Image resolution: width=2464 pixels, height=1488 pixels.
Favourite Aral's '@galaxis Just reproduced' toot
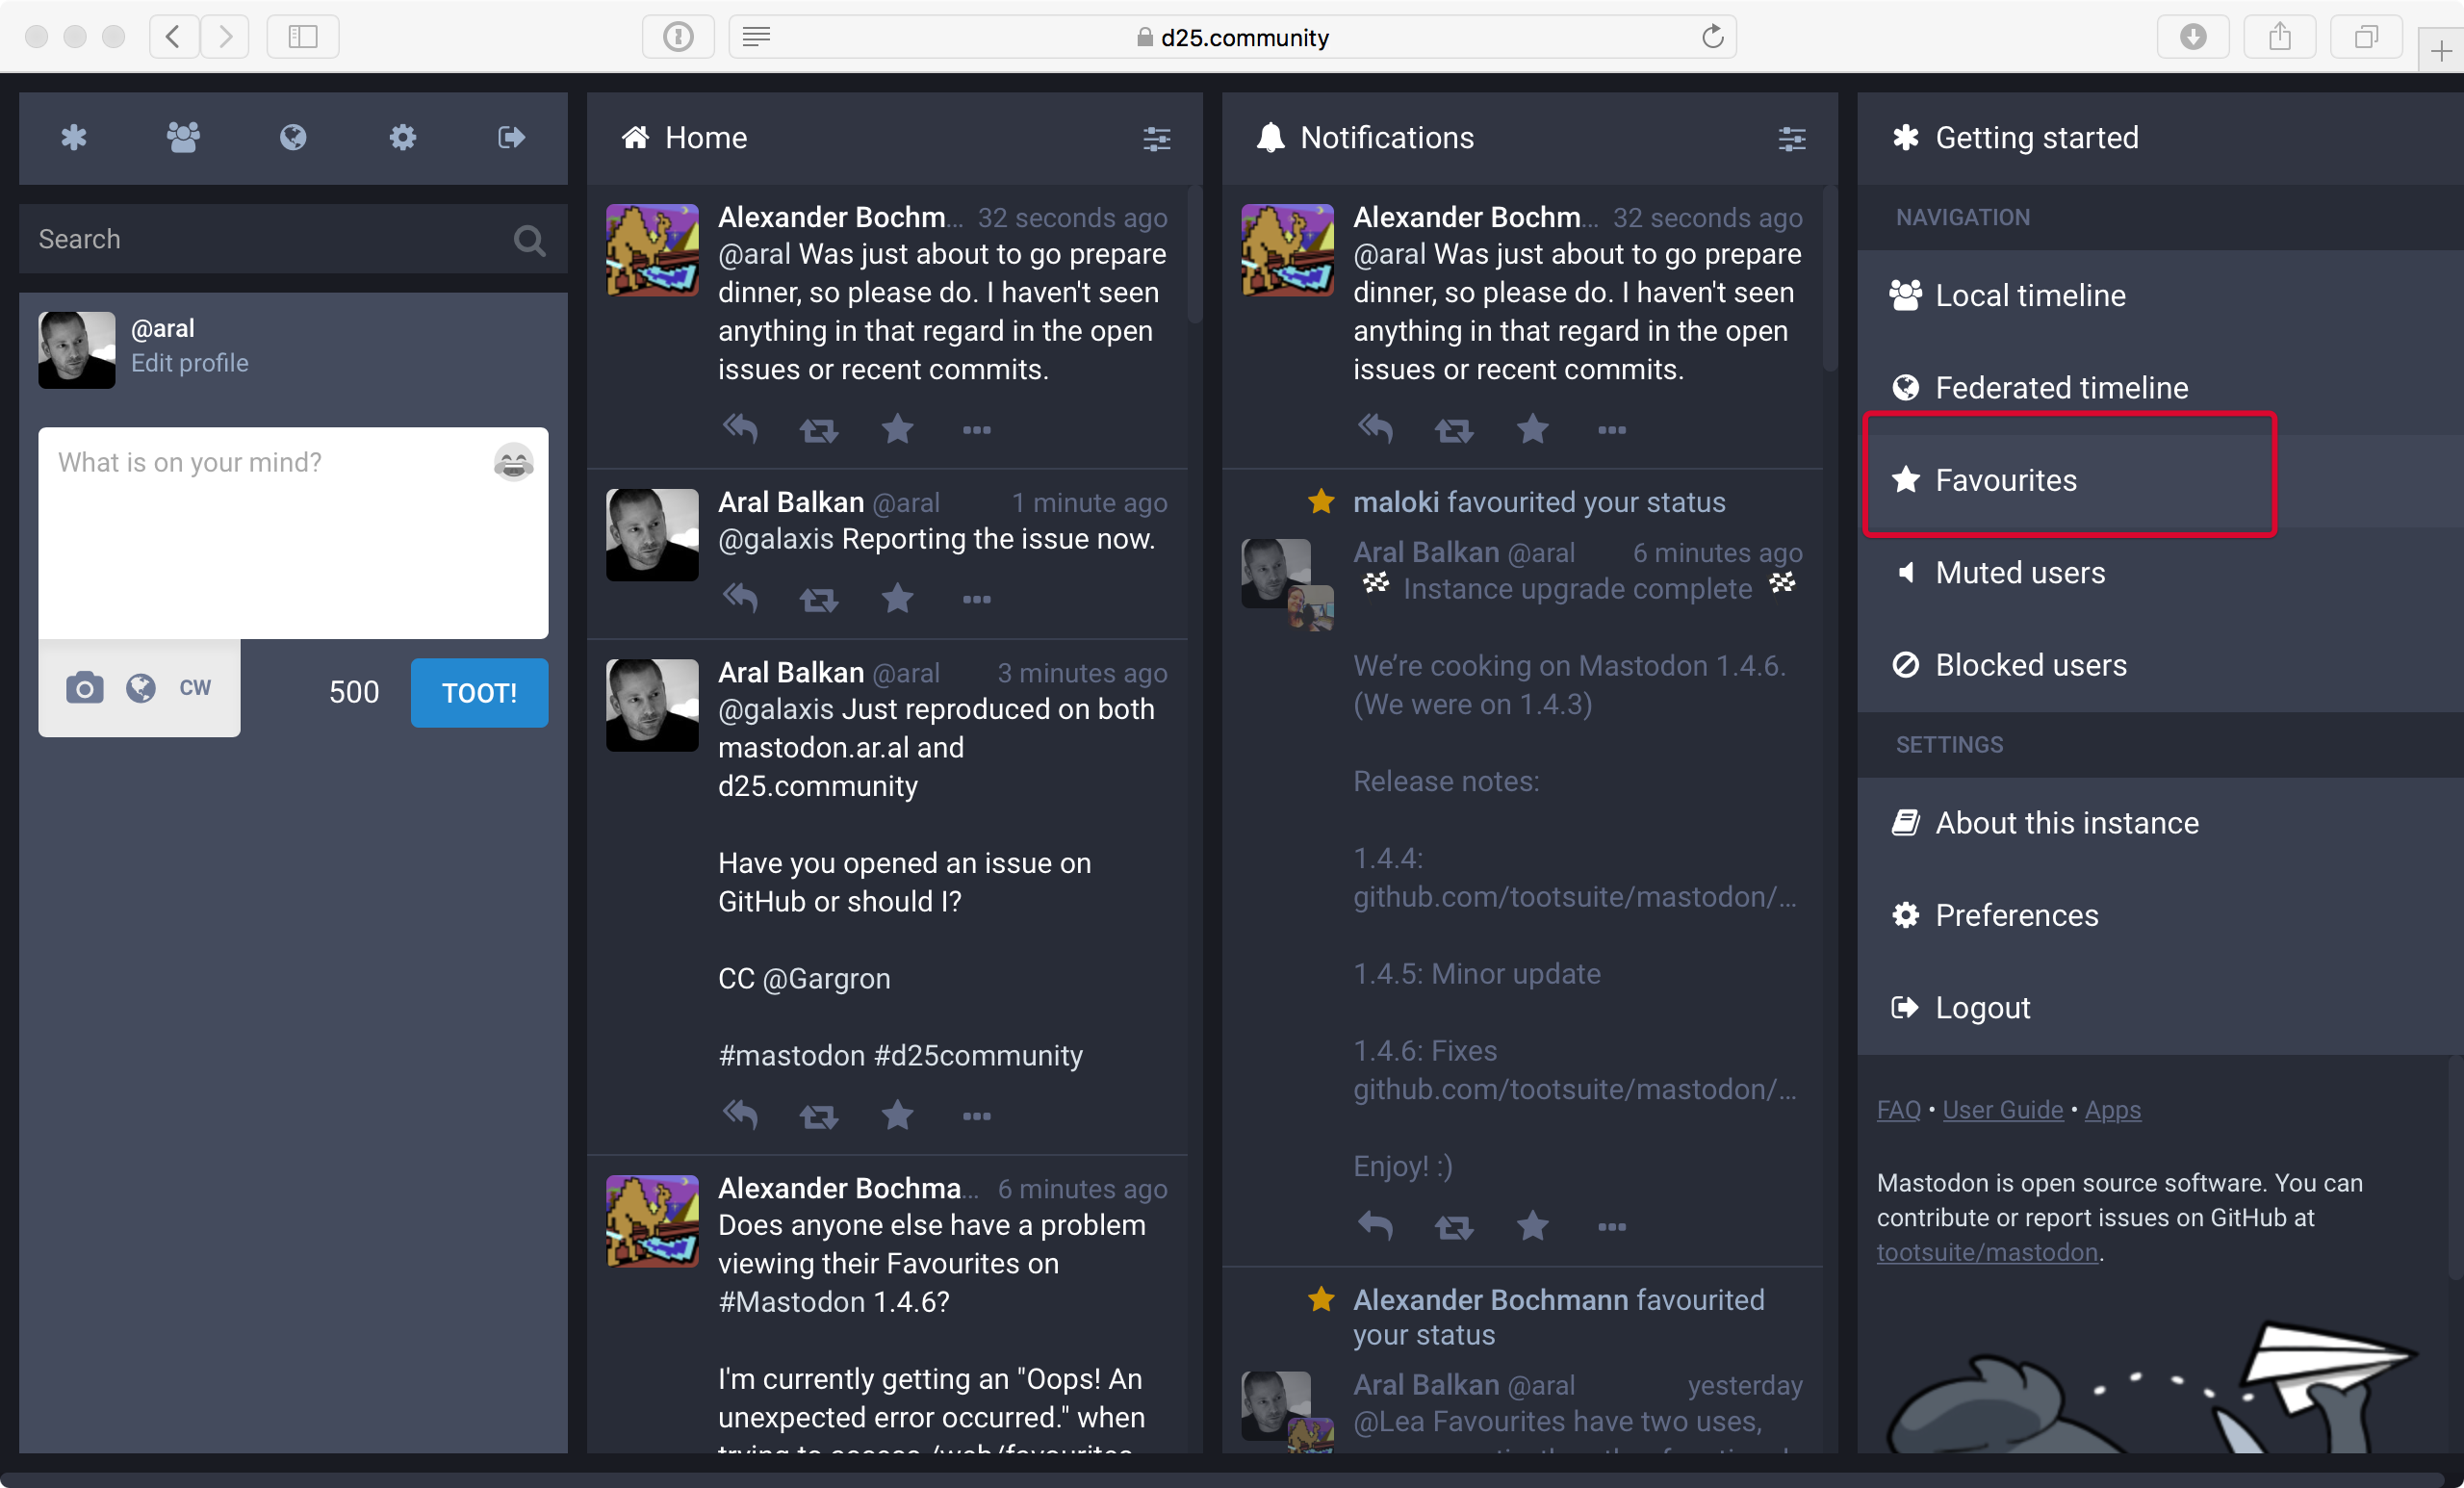(897, 1115)
